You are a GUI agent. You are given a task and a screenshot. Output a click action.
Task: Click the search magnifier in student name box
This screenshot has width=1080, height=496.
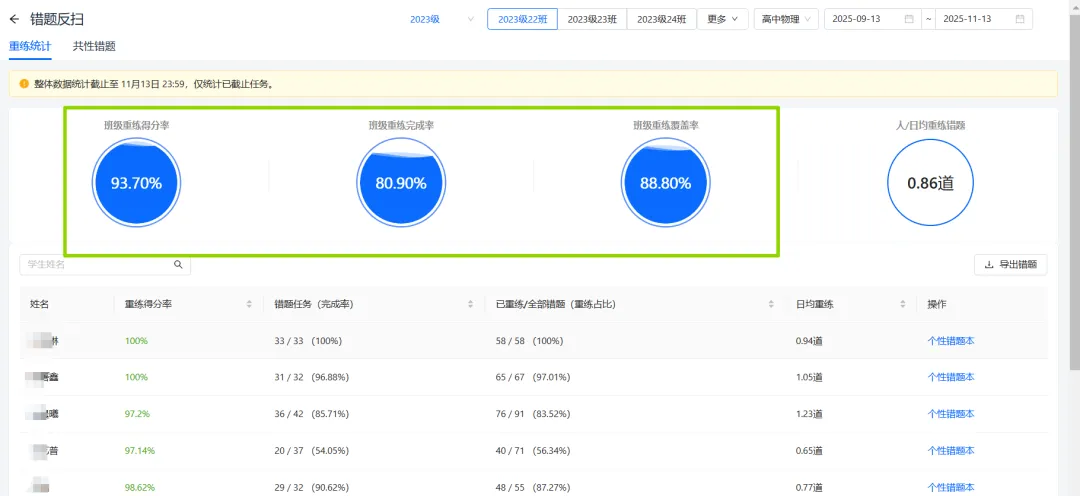[178, 264]
